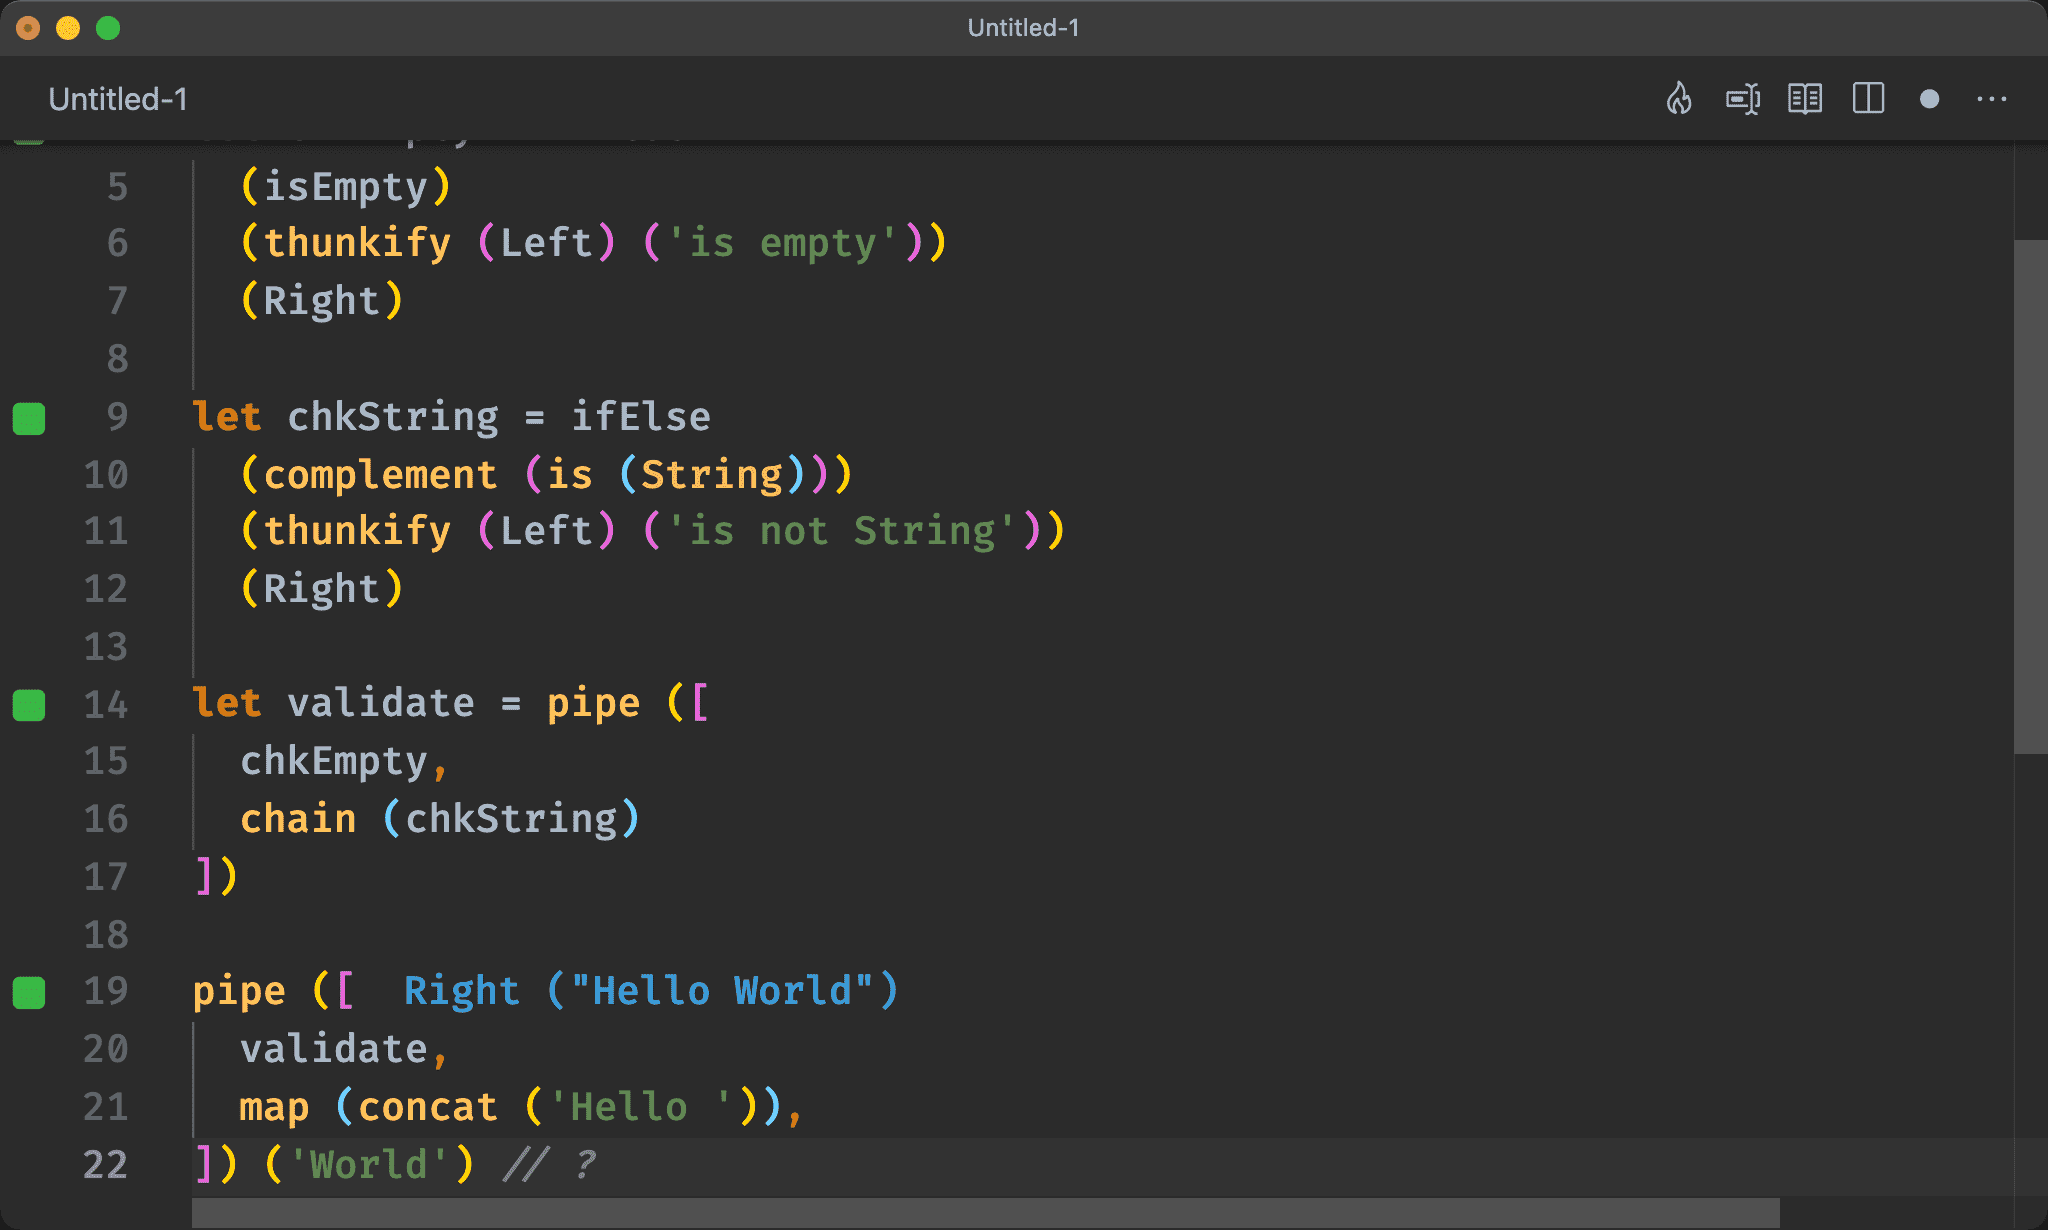Select the Untitled-1 editor tab
Screen dimensions: 2048x1230
[118, 99]
